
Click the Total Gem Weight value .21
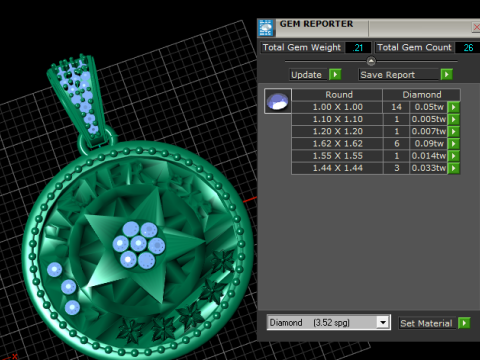pyautogui.click(x=358, y=48)
